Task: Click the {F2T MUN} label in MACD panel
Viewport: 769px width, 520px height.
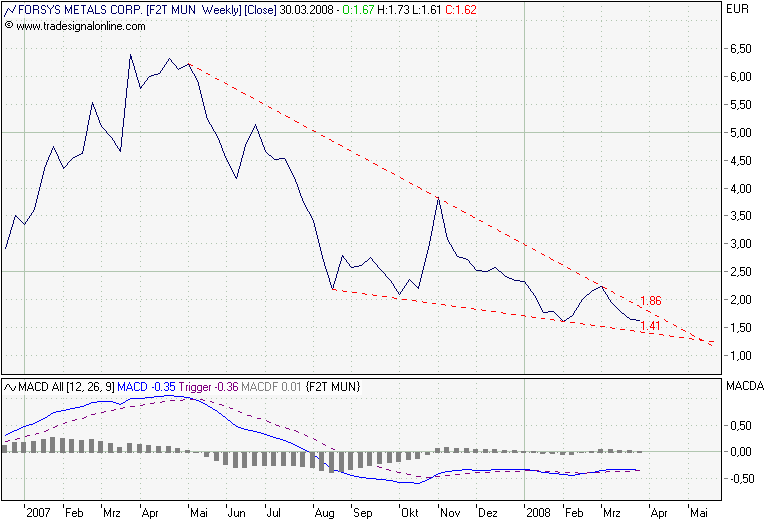Action: point(333,387)
